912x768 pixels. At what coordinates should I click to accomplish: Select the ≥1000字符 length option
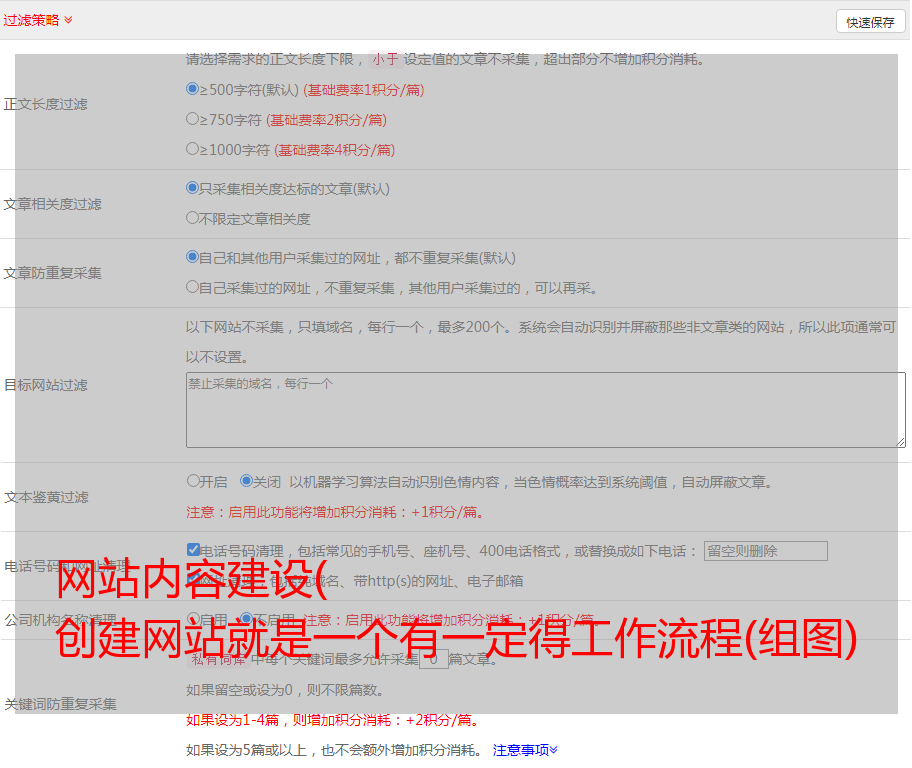(x=193, y=149)
